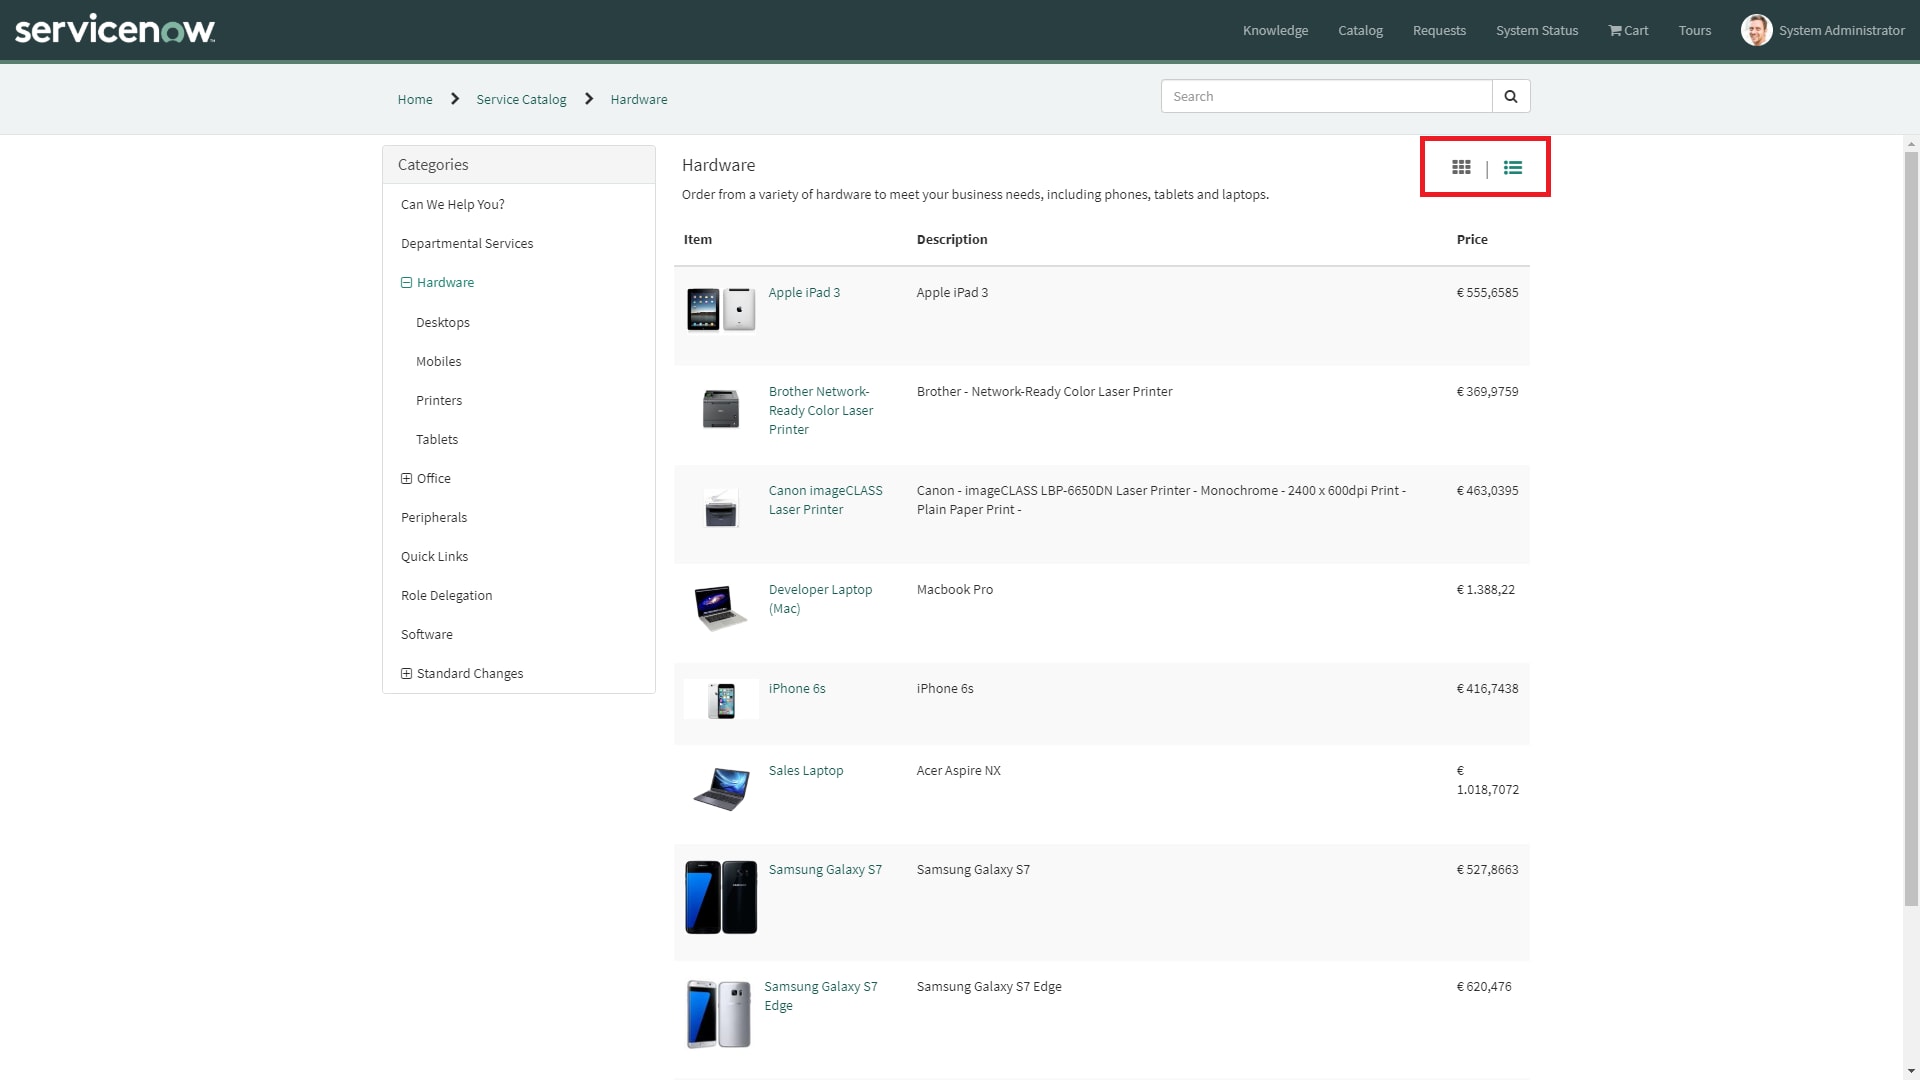
Task: Click the Brother printer thumbnail
Action: click(x=721, y=408)
